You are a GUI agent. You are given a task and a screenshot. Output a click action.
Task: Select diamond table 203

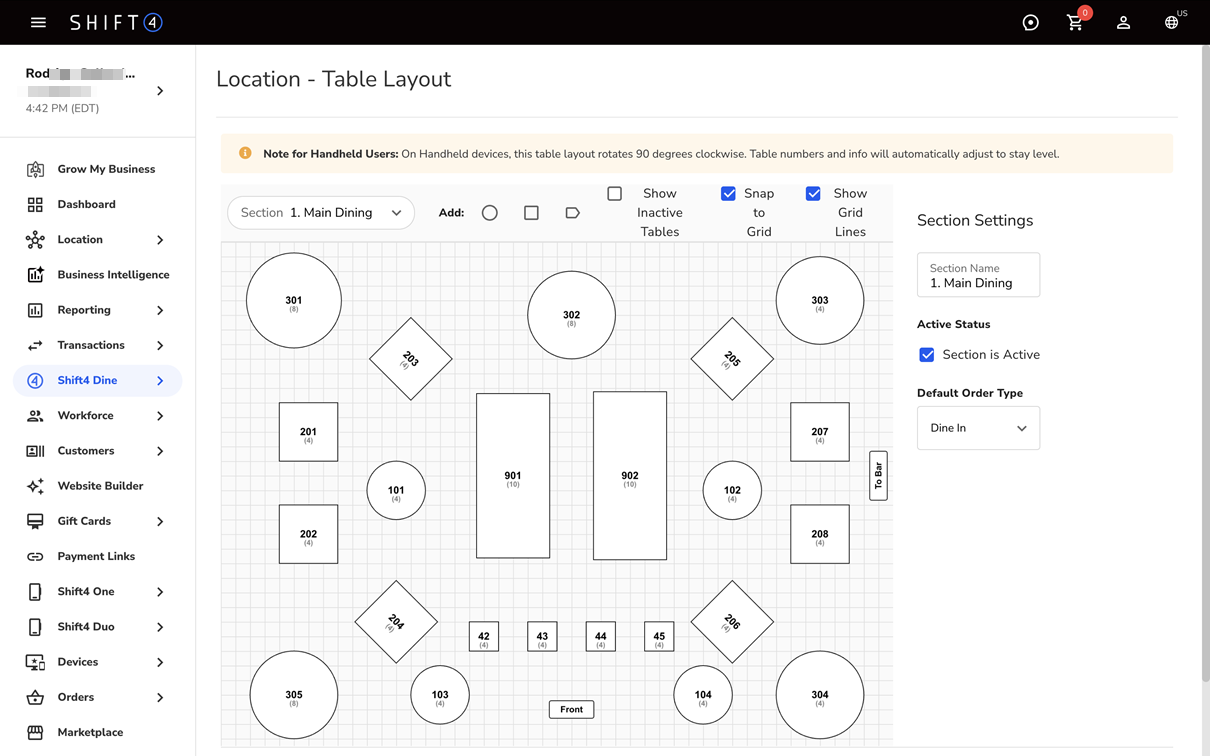[x=410, y=359]
